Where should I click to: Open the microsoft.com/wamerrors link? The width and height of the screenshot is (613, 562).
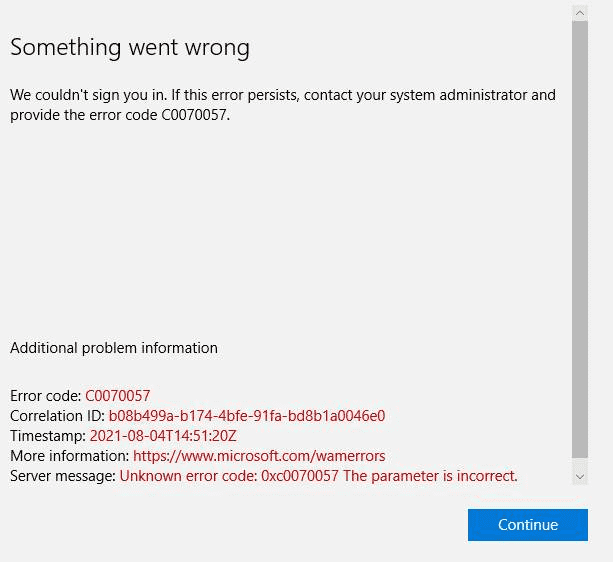[259, 456]
